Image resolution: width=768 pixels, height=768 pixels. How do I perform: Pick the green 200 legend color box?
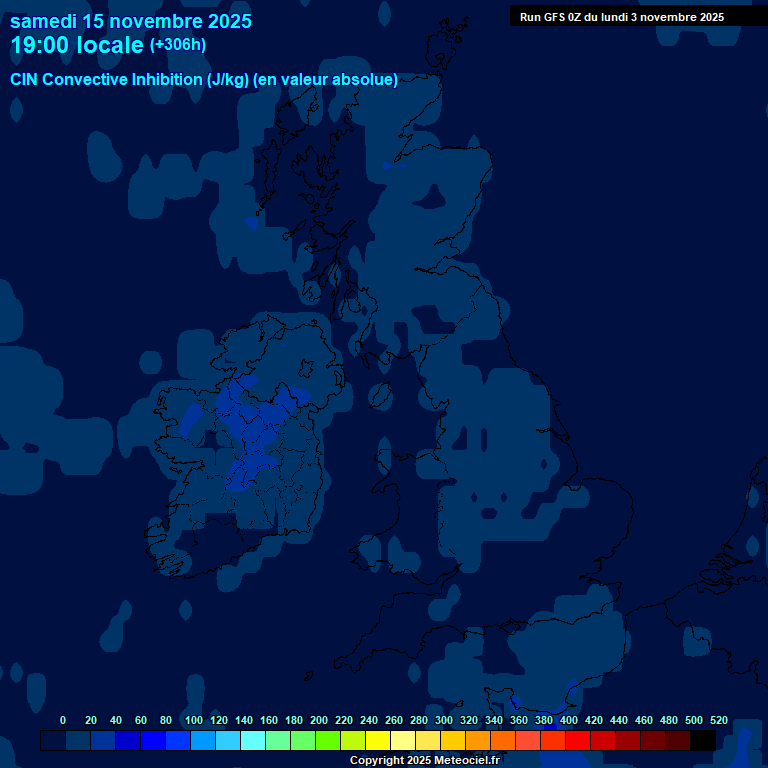tap(328, 741)
